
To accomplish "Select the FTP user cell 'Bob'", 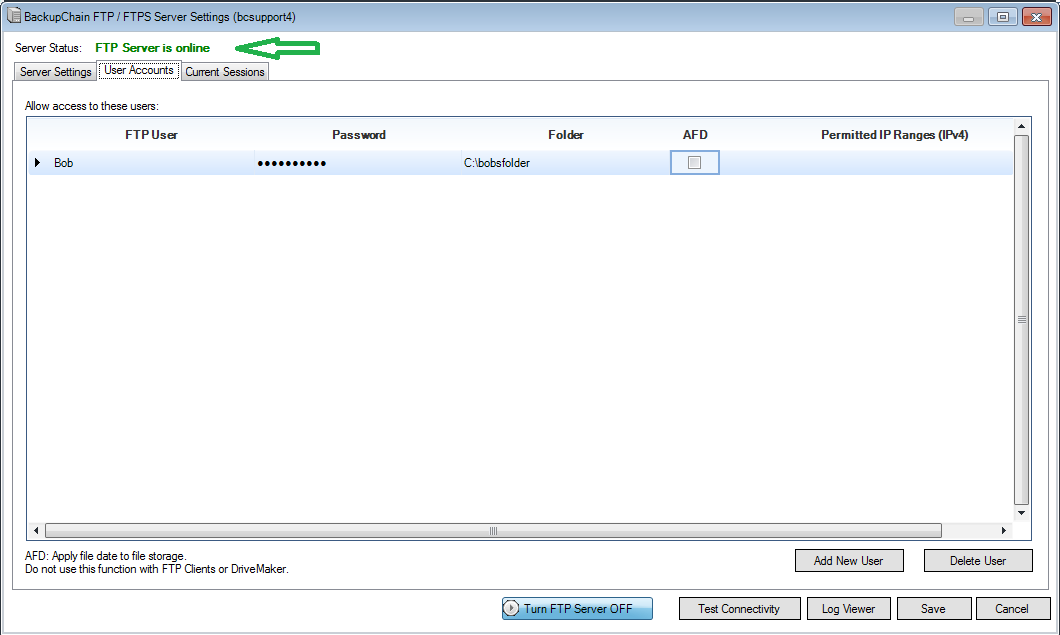I will 150,163.
